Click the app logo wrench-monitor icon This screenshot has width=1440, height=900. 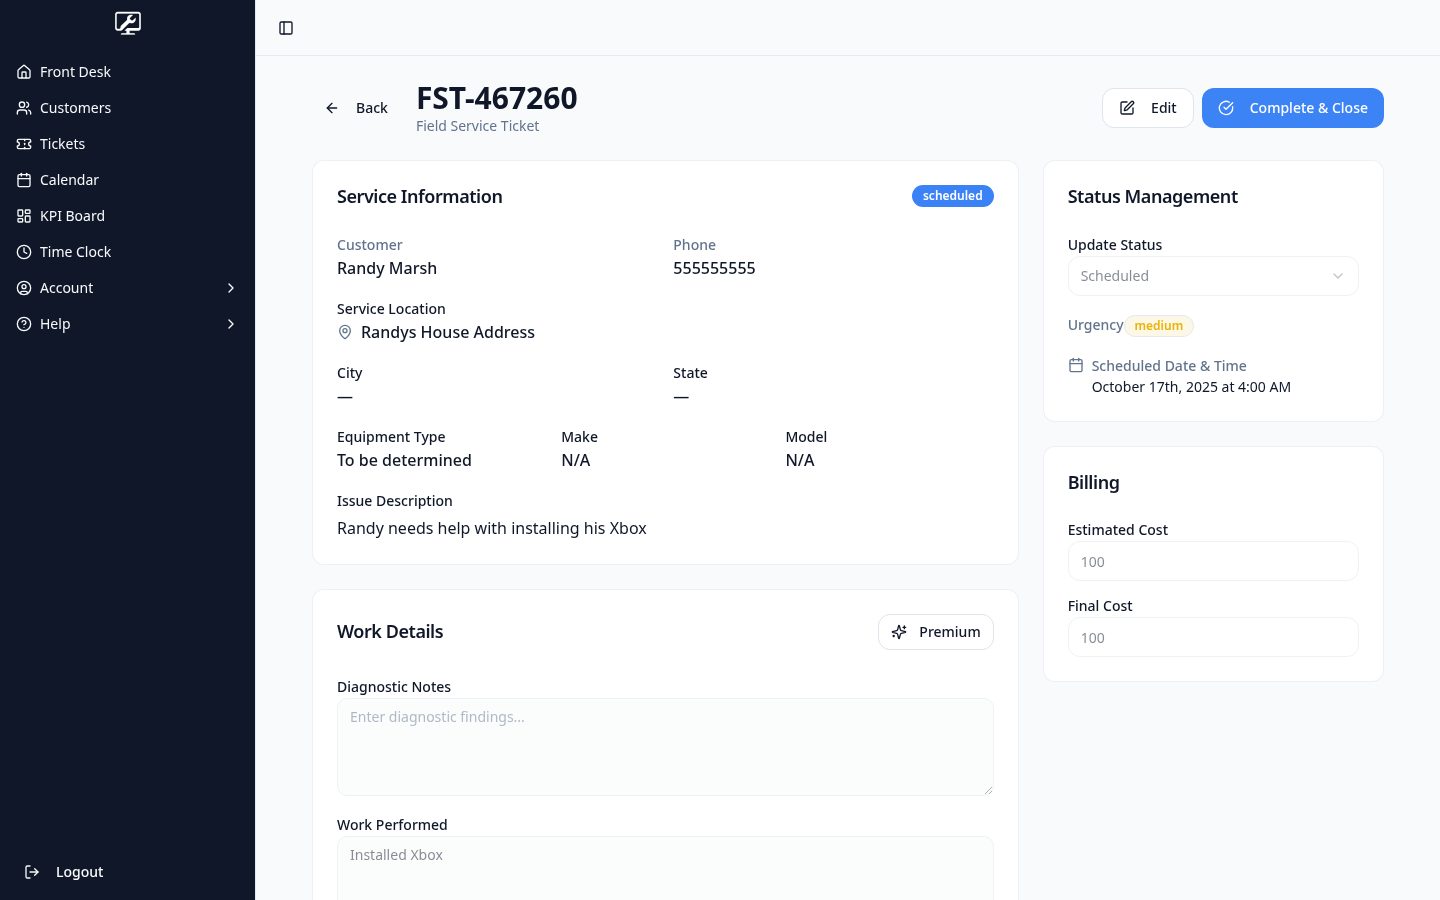tap(128, 23)
